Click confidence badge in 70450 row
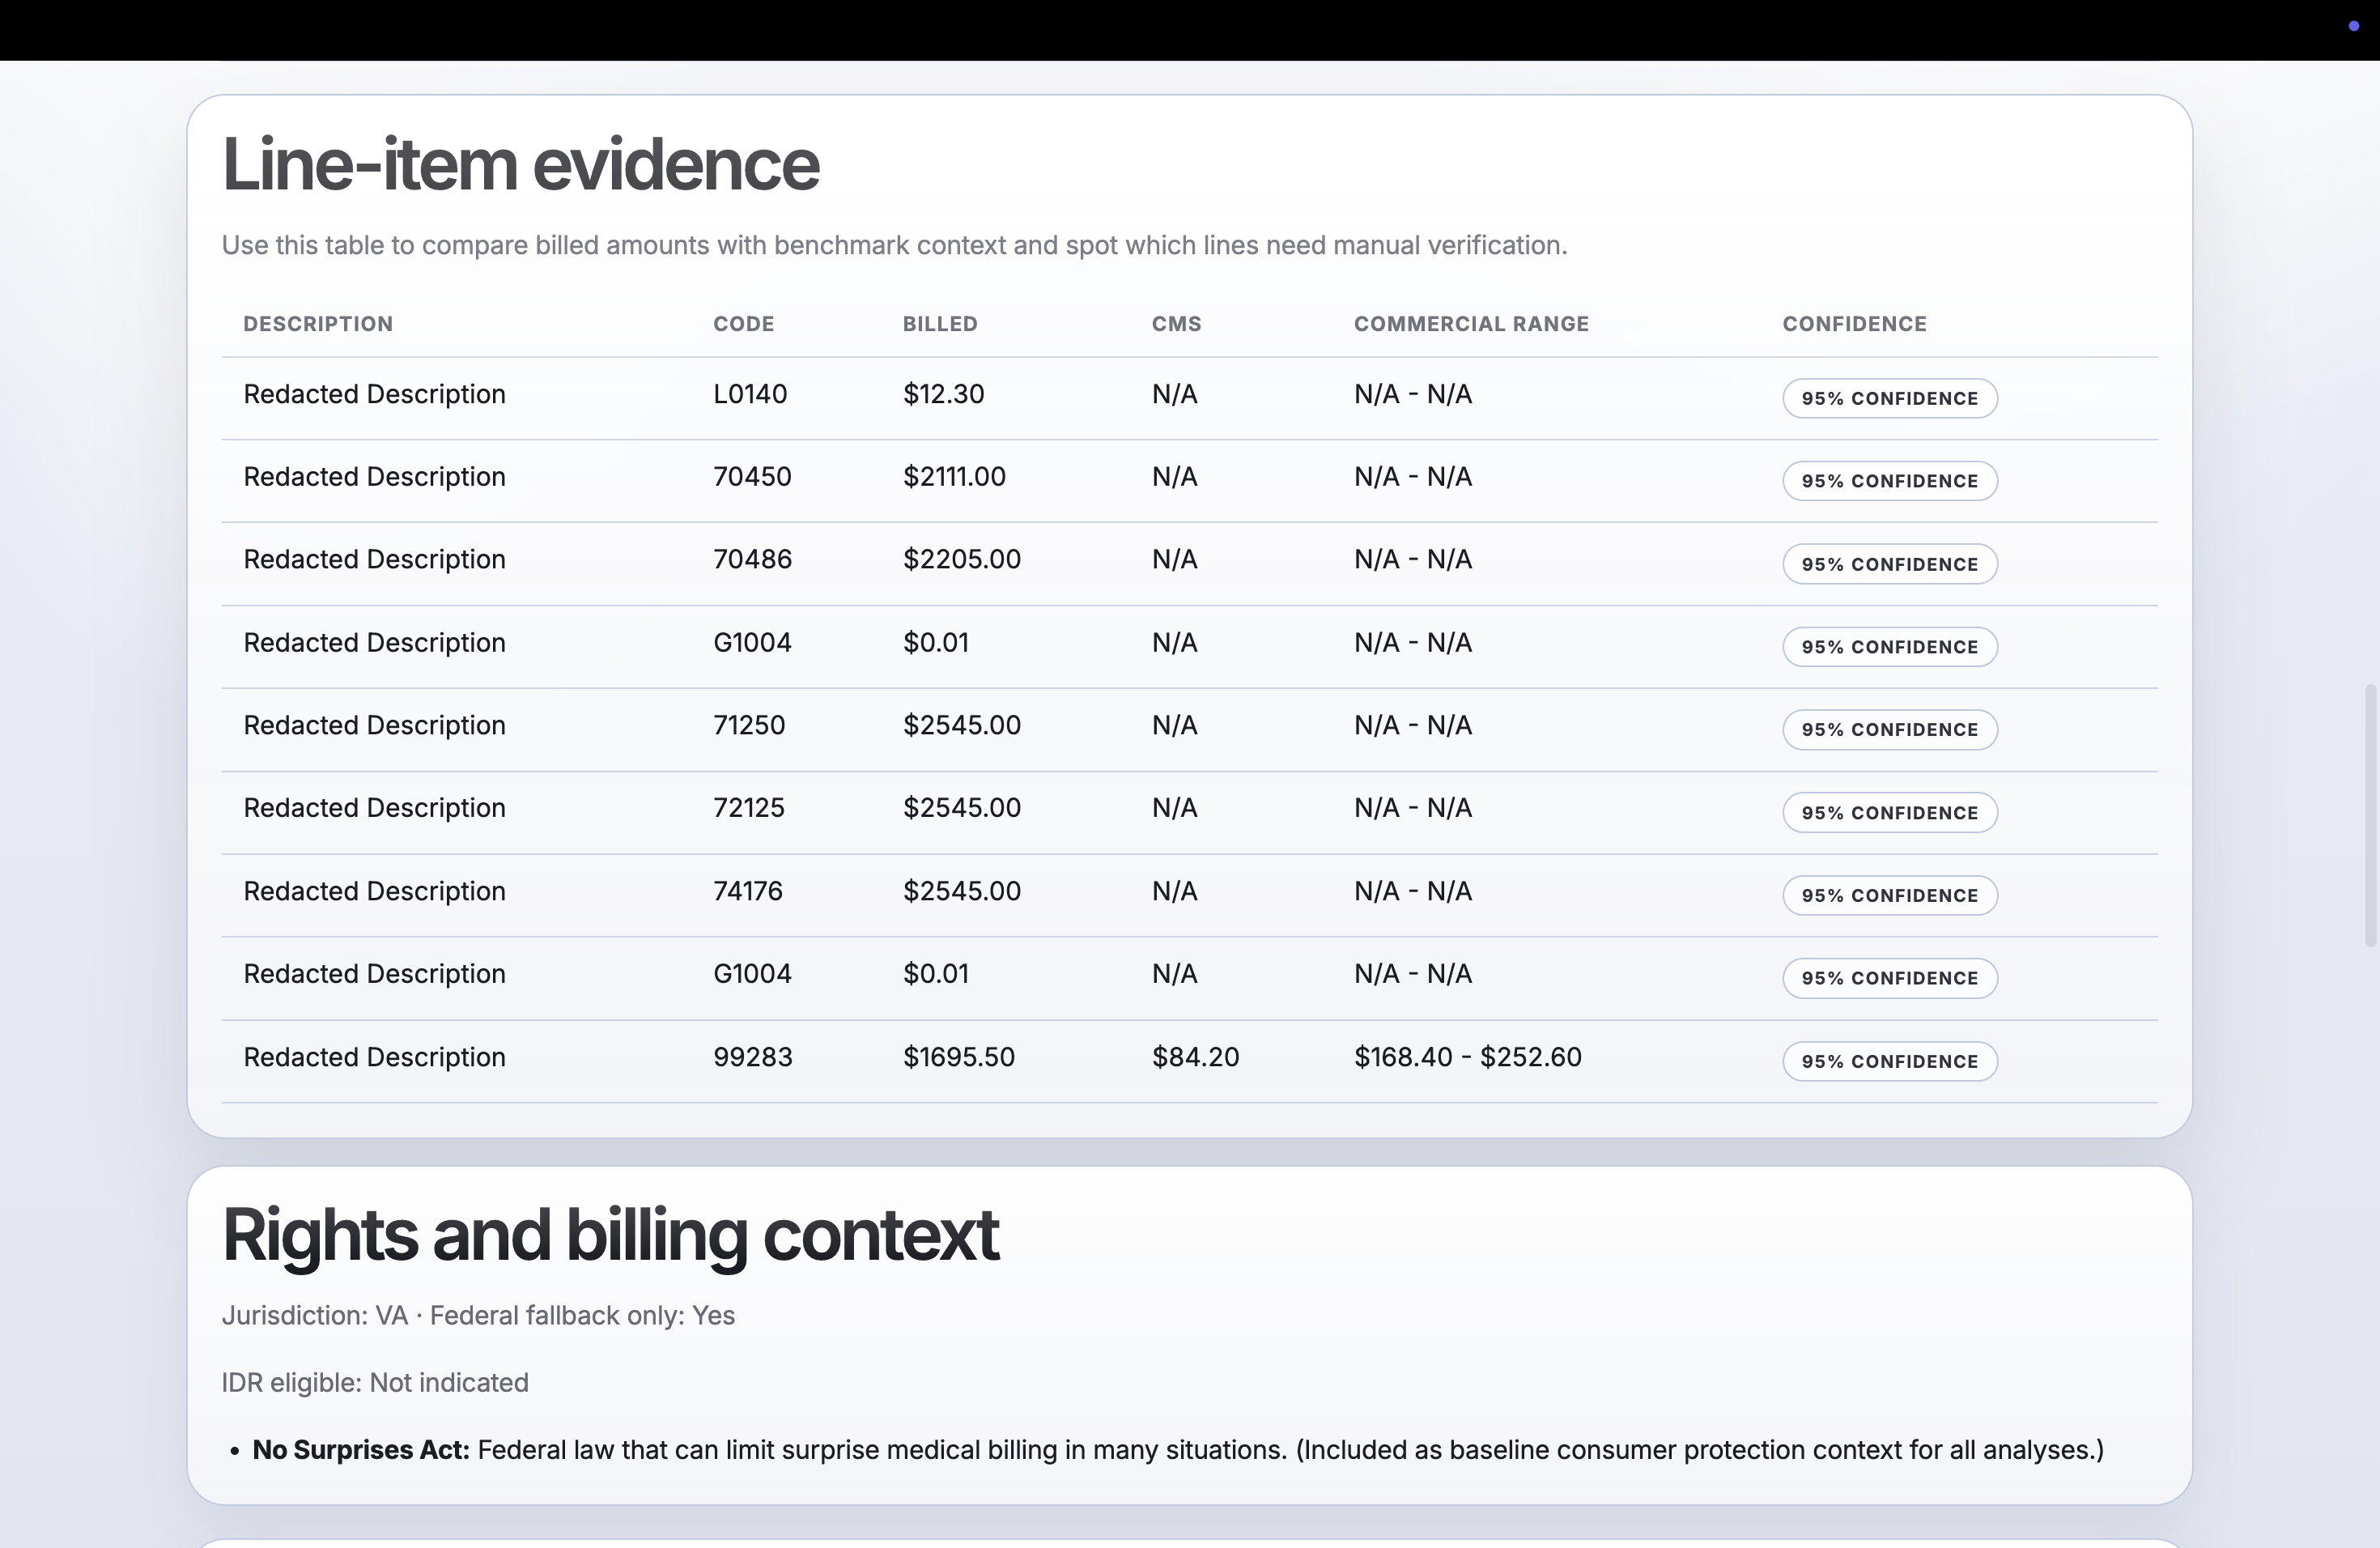The height and width of the screenshot is (1548, 2380). 1889,481
